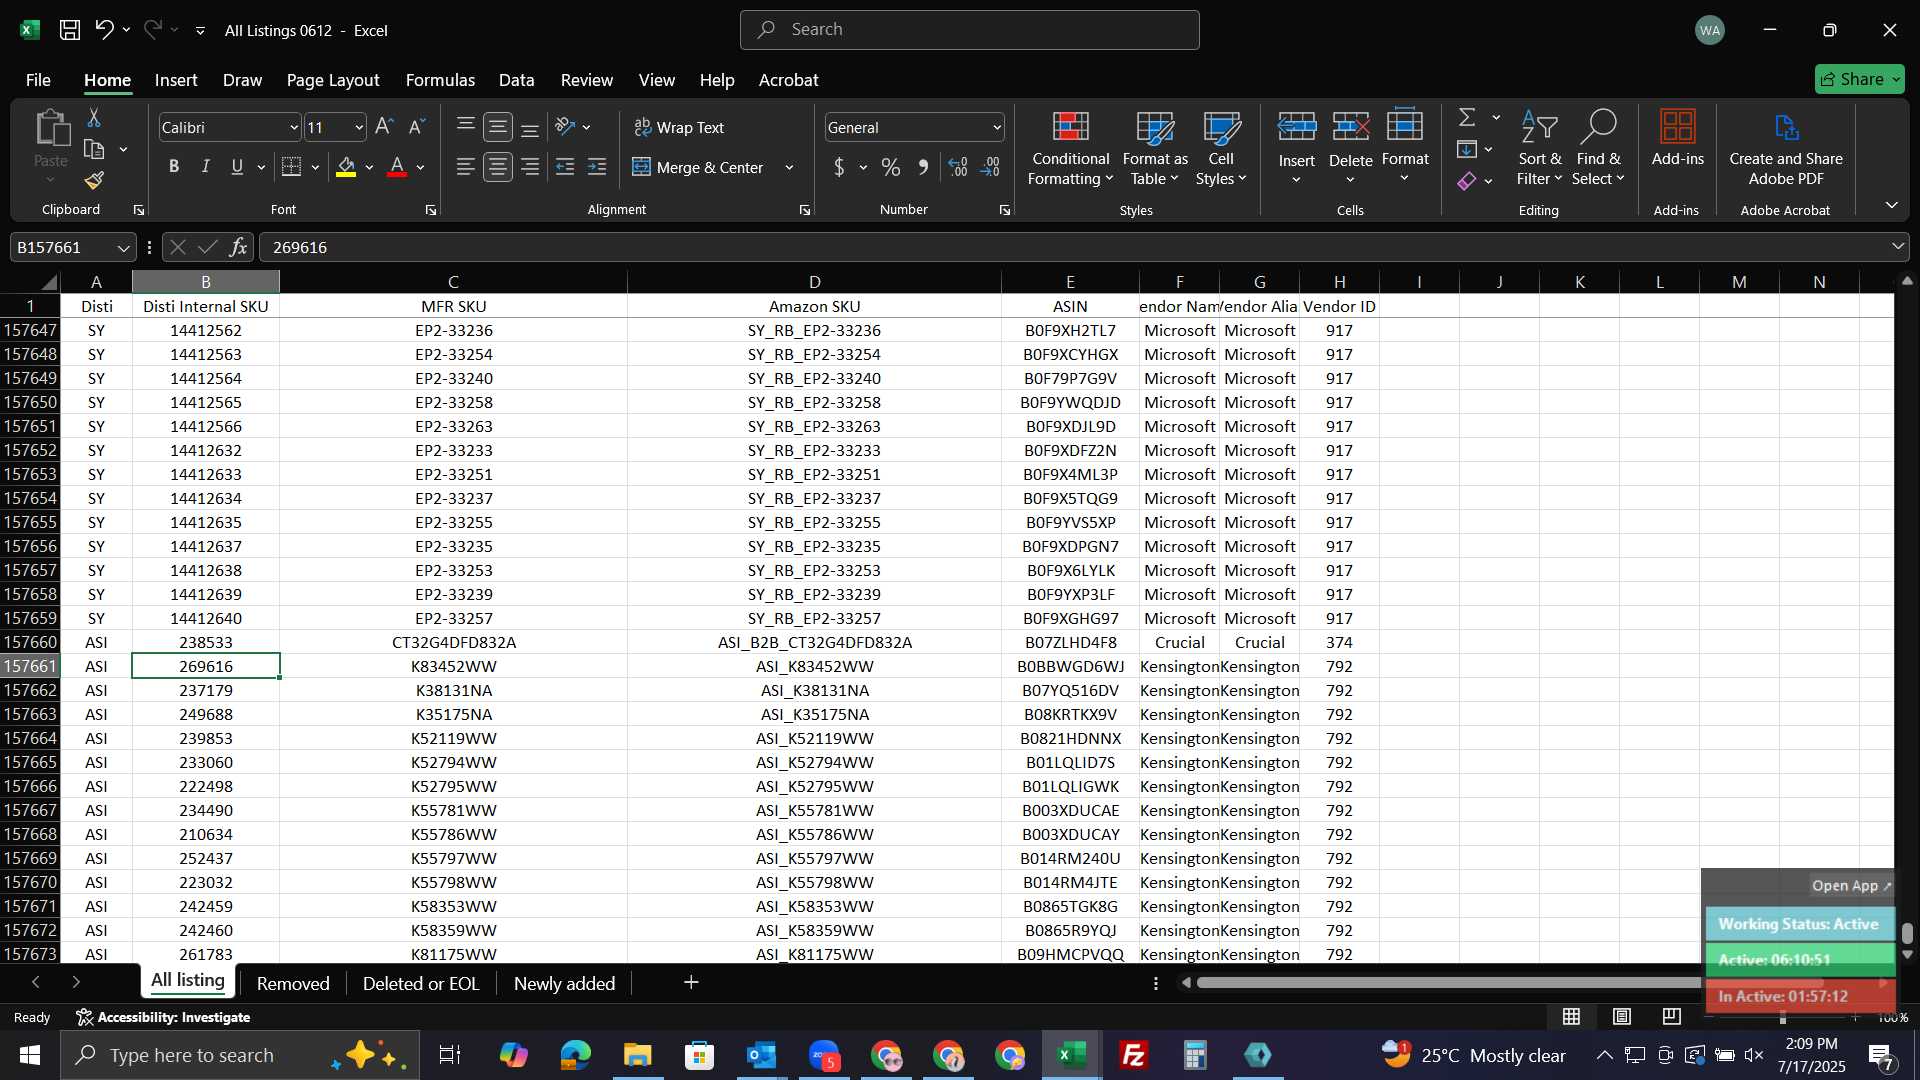The height and width of the screenshot is (1080, 1920).
Task: Click Sort & Filter button
Action: (1539, 147)
